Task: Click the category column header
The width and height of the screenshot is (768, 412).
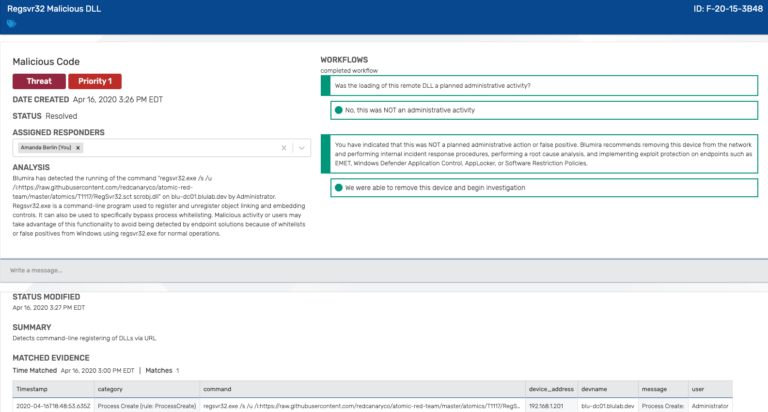Action: tap(147, 389)
